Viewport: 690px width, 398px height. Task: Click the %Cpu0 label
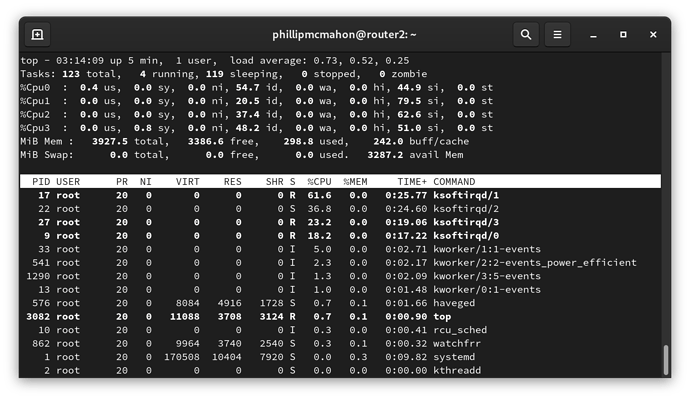click(x=35, y=87)
